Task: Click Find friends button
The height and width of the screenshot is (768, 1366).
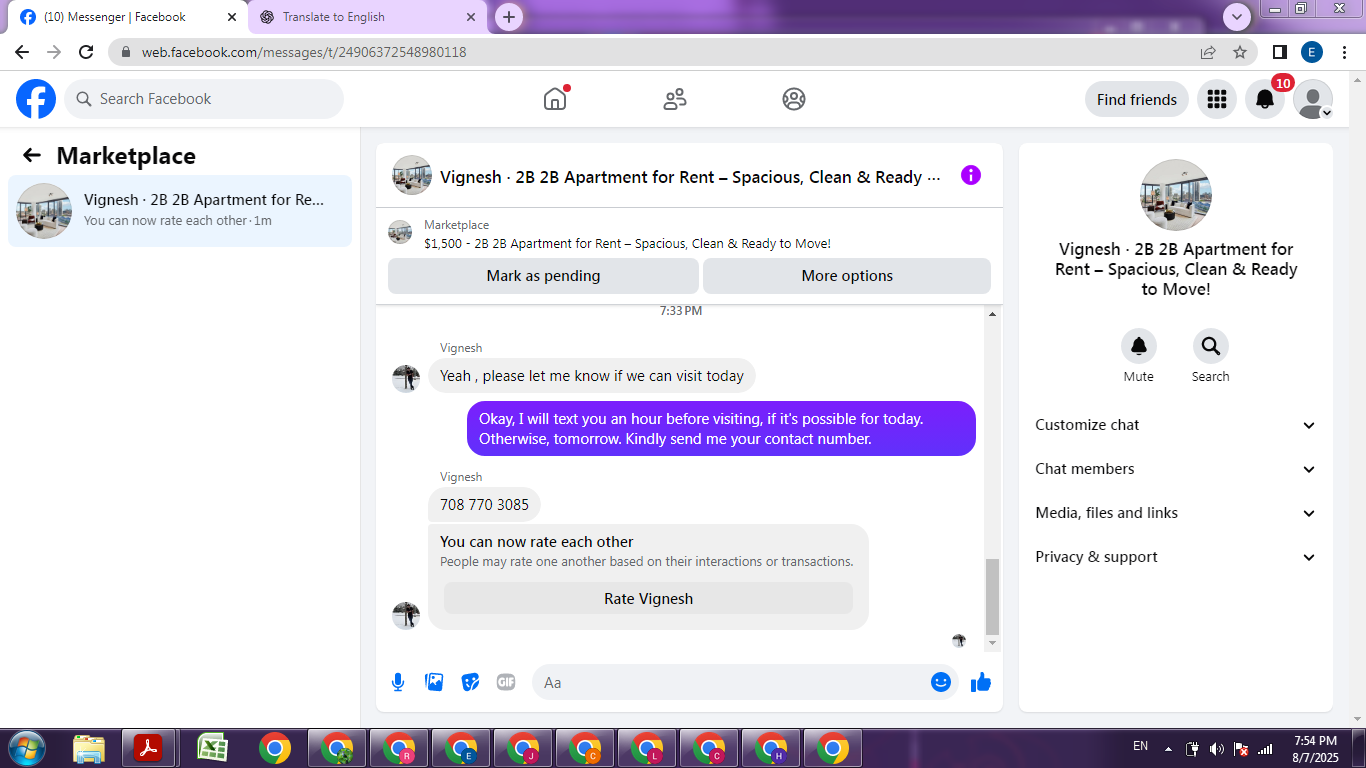Action: point(1137,99)
